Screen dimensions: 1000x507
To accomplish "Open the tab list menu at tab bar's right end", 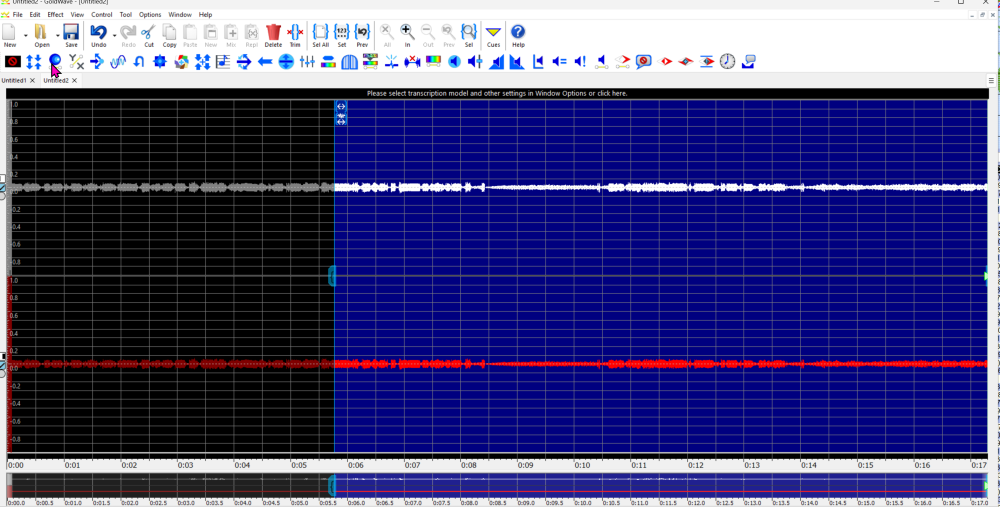I will (992, 80).
